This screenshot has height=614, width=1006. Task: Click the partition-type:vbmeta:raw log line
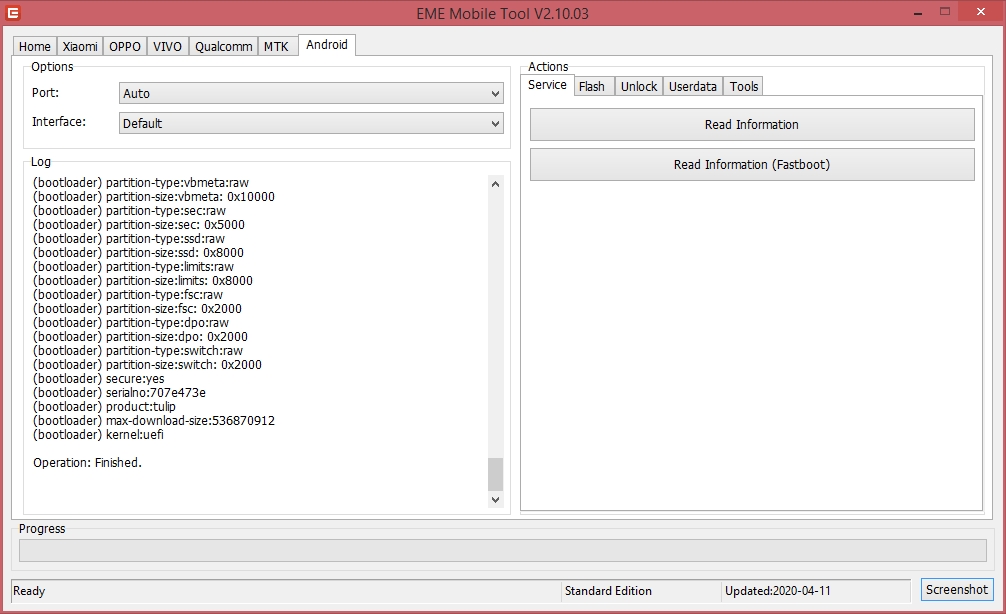[x=141, y=183]
